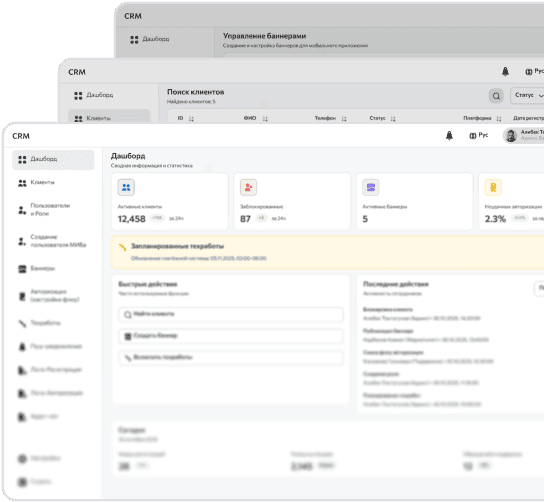Open Создание пользователя МИБа page
Image resolution: width=544 pixels, height=502 pixels.
click(x=53, y=241)
